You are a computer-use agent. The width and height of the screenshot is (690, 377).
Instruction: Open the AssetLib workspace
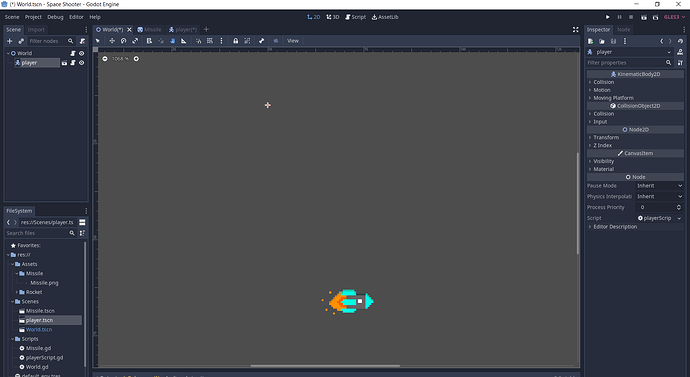(x=385, y=17)
